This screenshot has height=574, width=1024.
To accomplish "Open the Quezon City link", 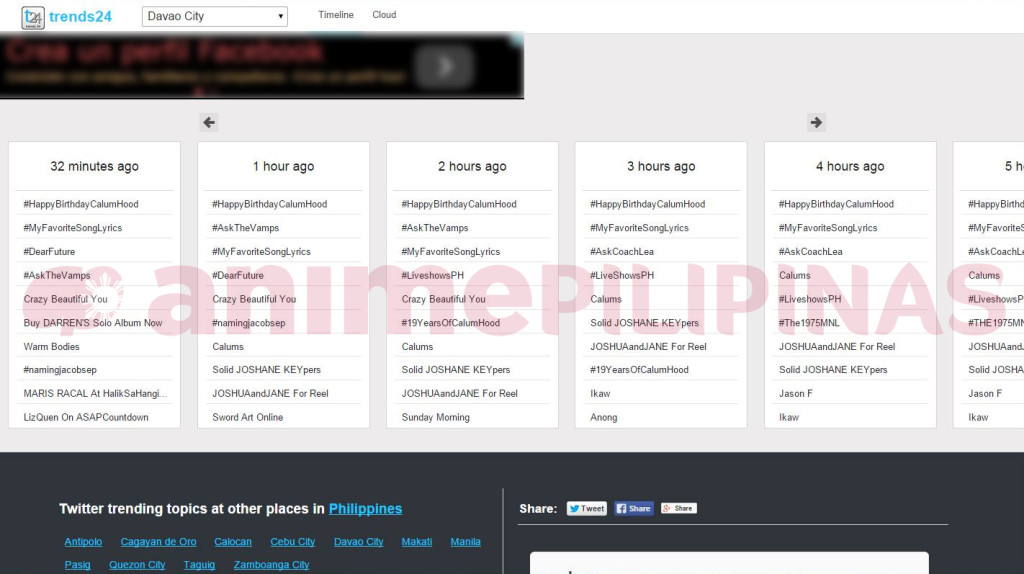I will point(137,565).
